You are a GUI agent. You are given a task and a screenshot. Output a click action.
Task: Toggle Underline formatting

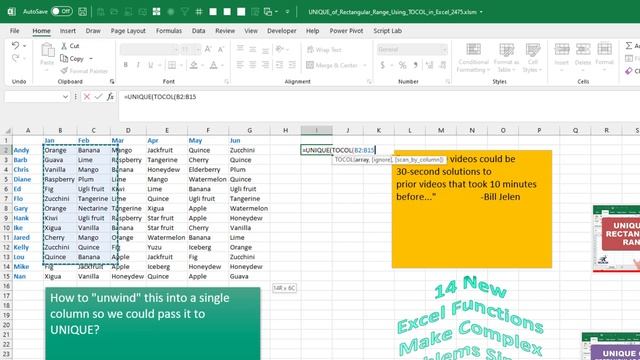point(151,65)
